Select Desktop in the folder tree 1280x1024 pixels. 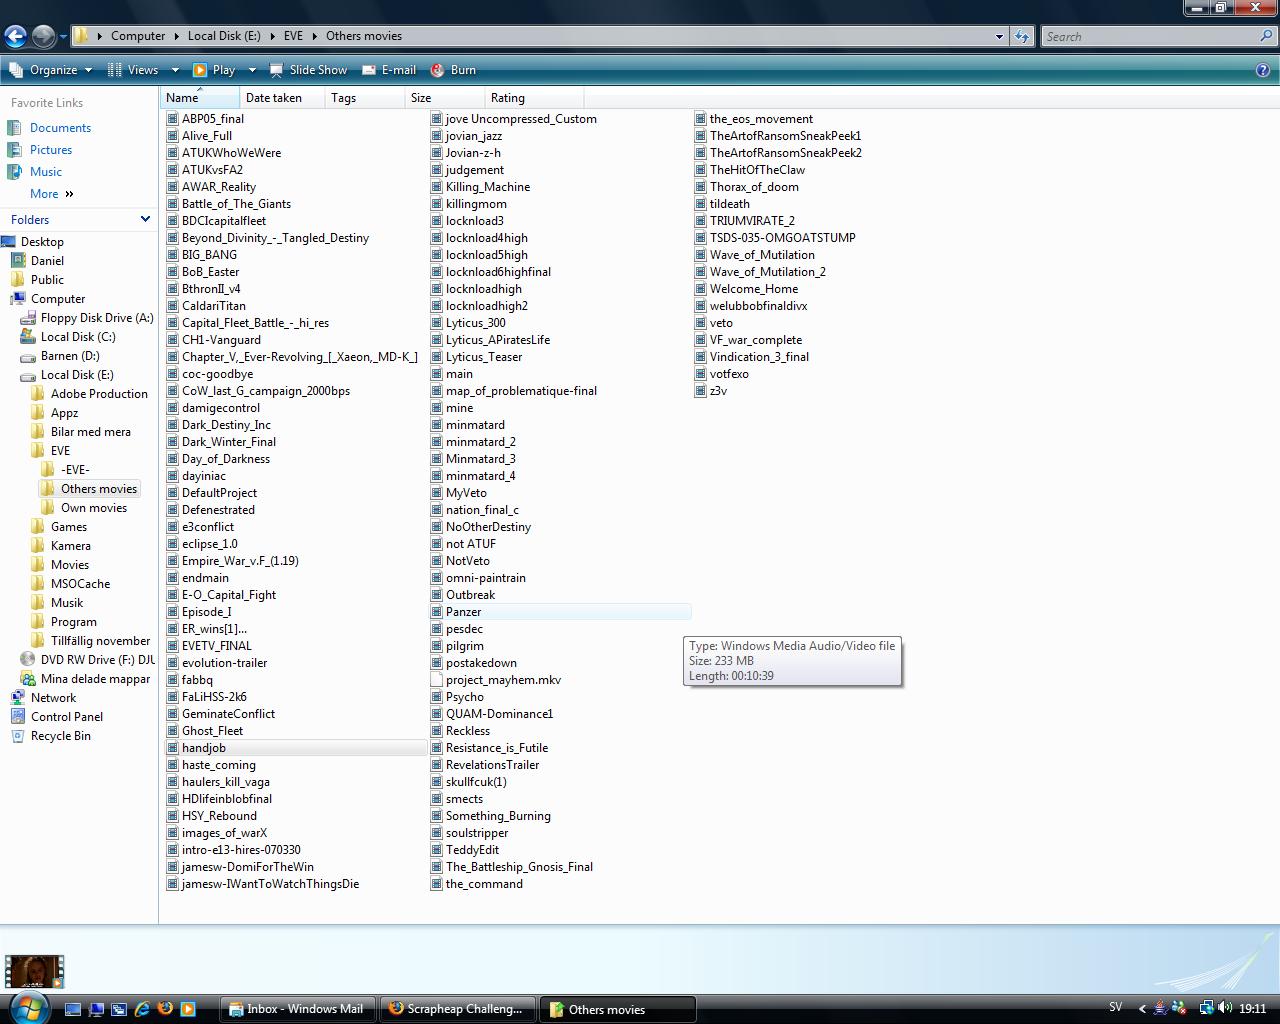[x=42, y=242]
